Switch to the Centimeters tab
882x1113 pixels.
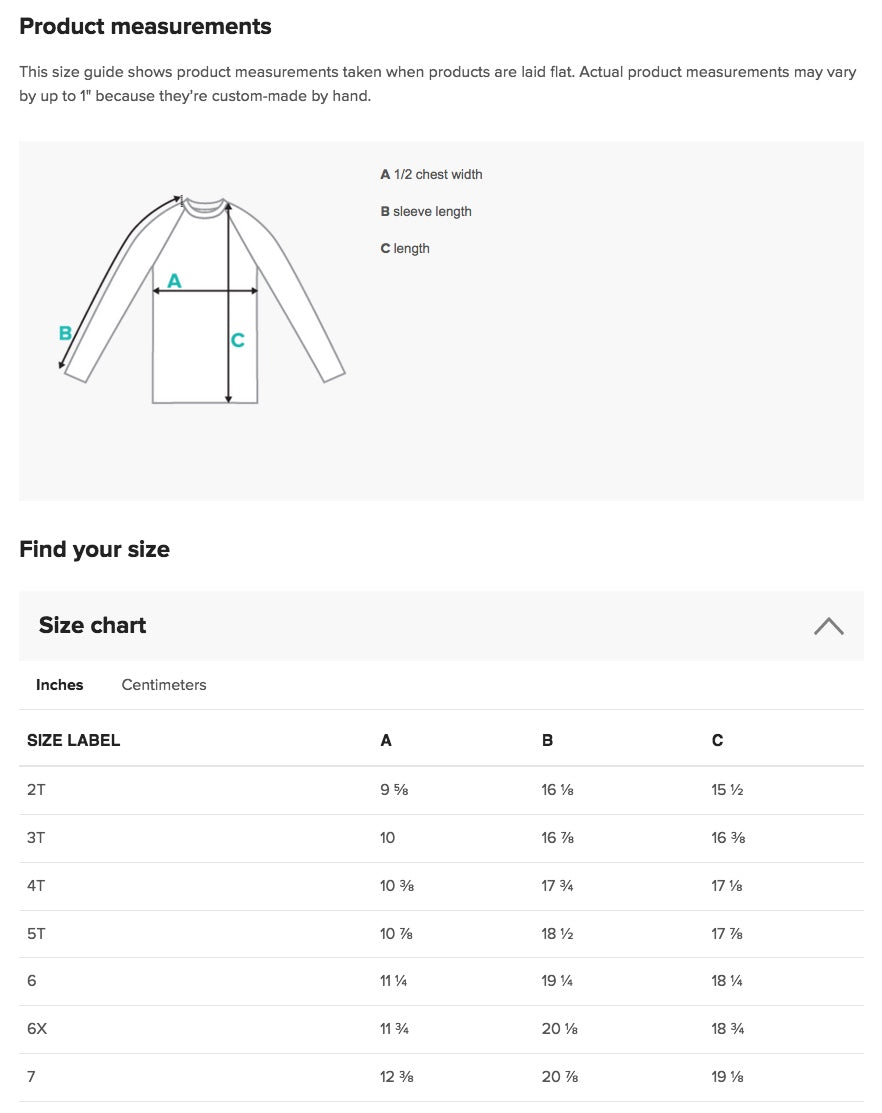click(x=164, y=685)
